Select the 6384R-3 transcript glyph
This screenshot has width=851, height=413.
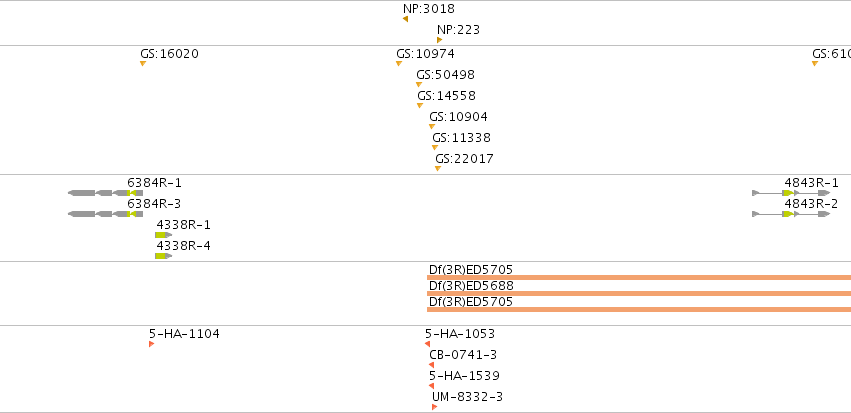point(106,214)
